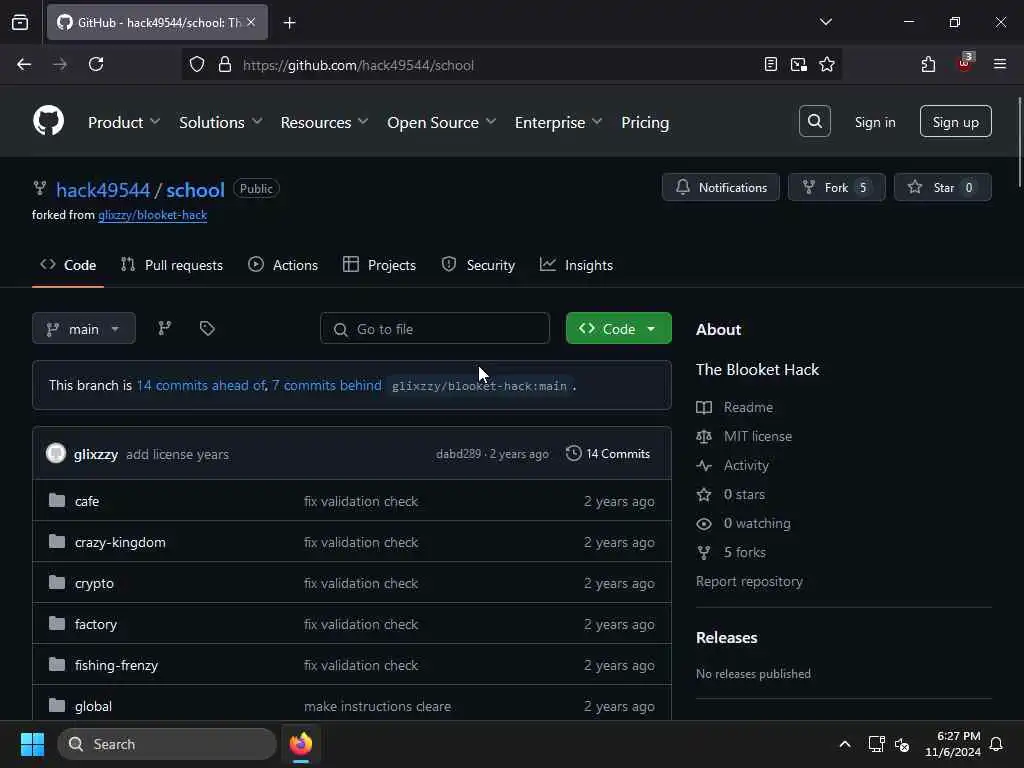
Task: Click the muted volume icon in tray
Action: pos(902,744)
